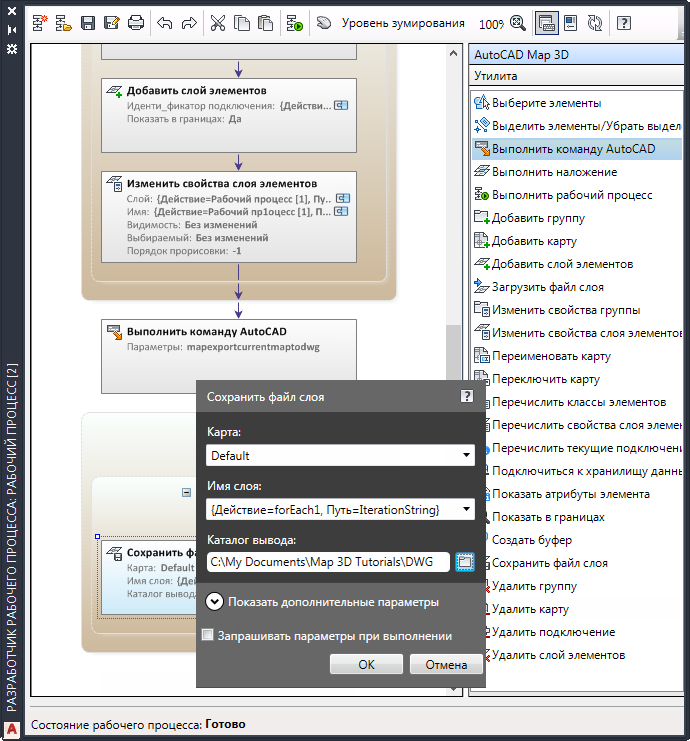The height and width of the screenshot is (741, 690).
Task: Open binding icon beside Слой parameter
Action: pyautogui.click(x=343, y=198)
